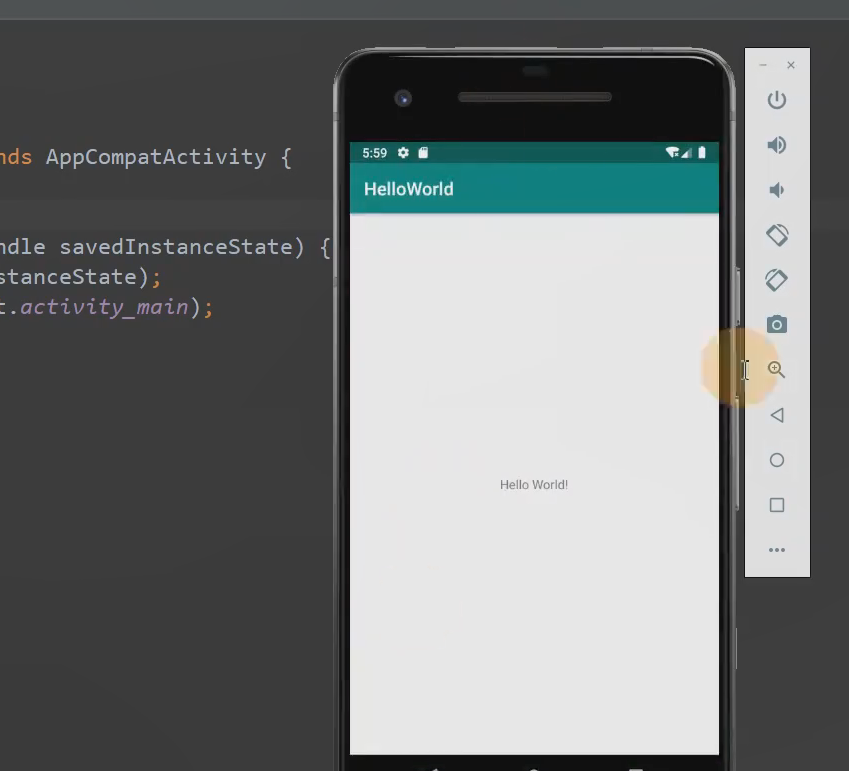Raise volume with the volume up icon

(x=776, y=145)
